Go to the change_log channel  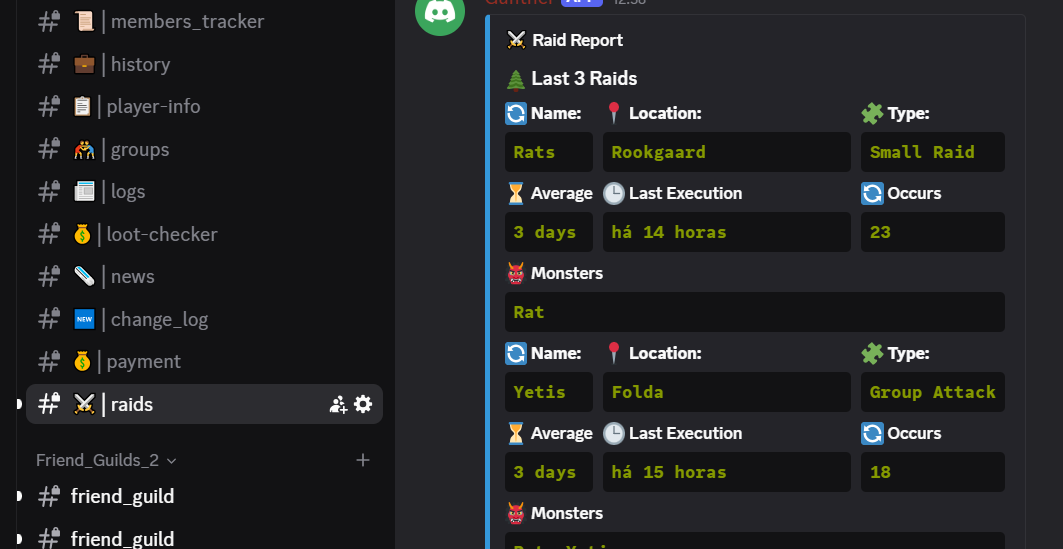tap(159, 320)
